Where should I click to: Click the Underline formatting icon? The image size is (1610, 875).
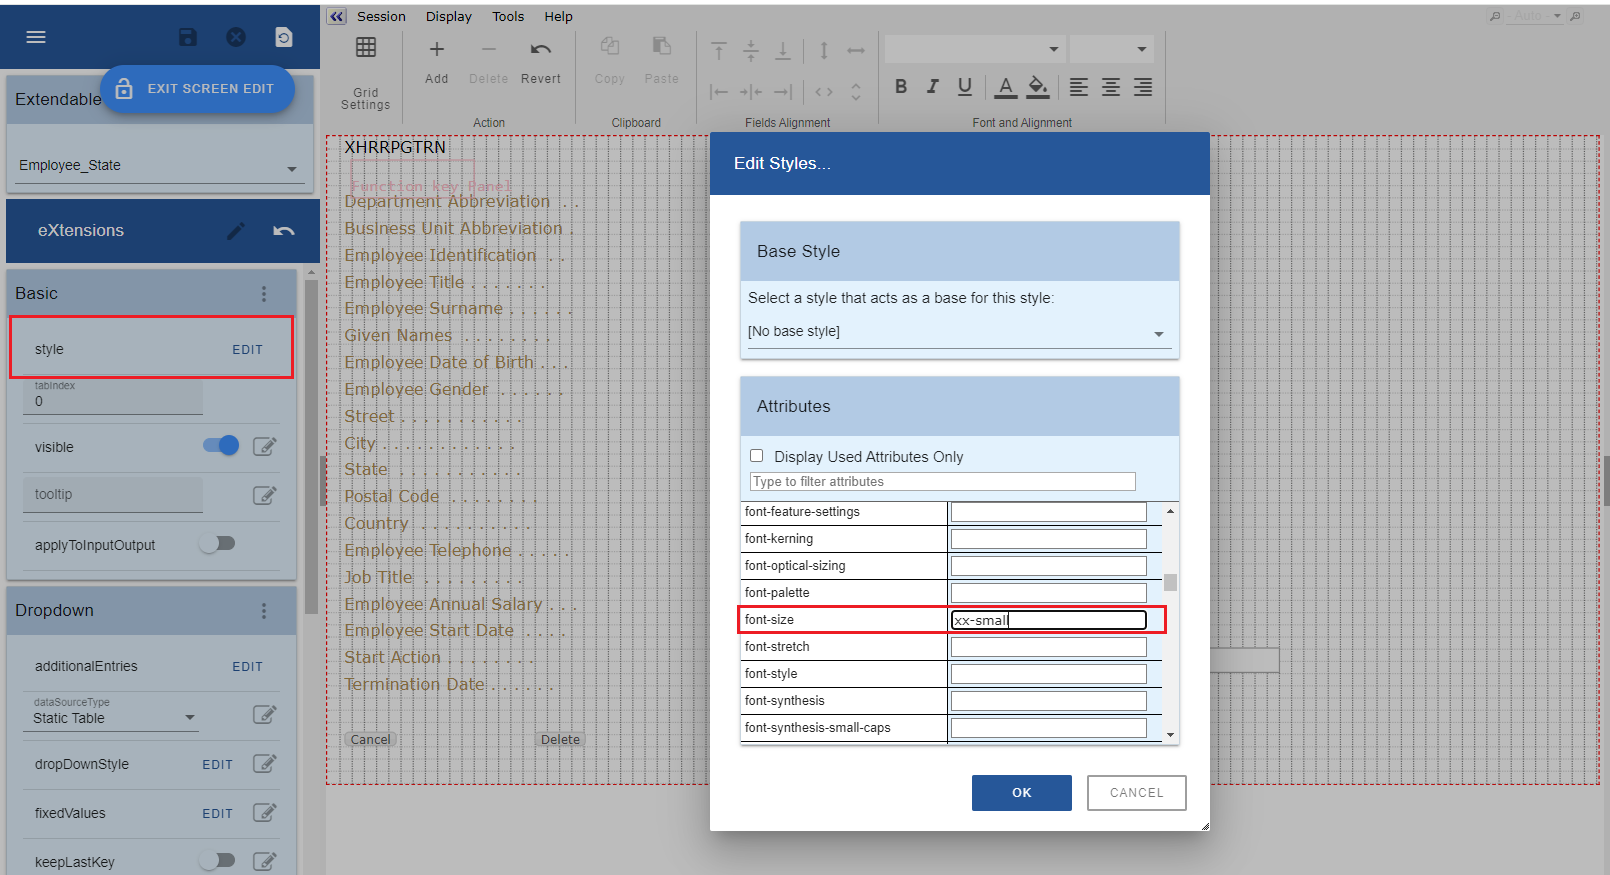(964, 87)
